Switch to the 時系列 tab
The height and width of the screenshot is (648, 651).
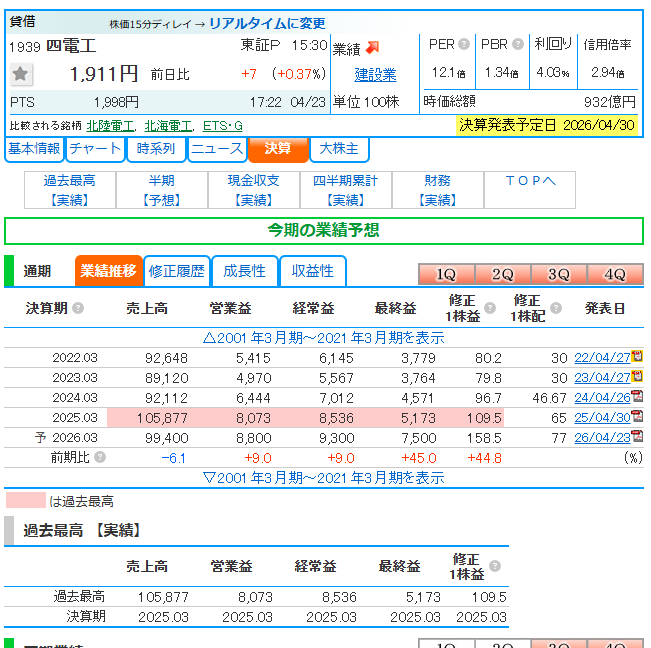tap(156, 149)
